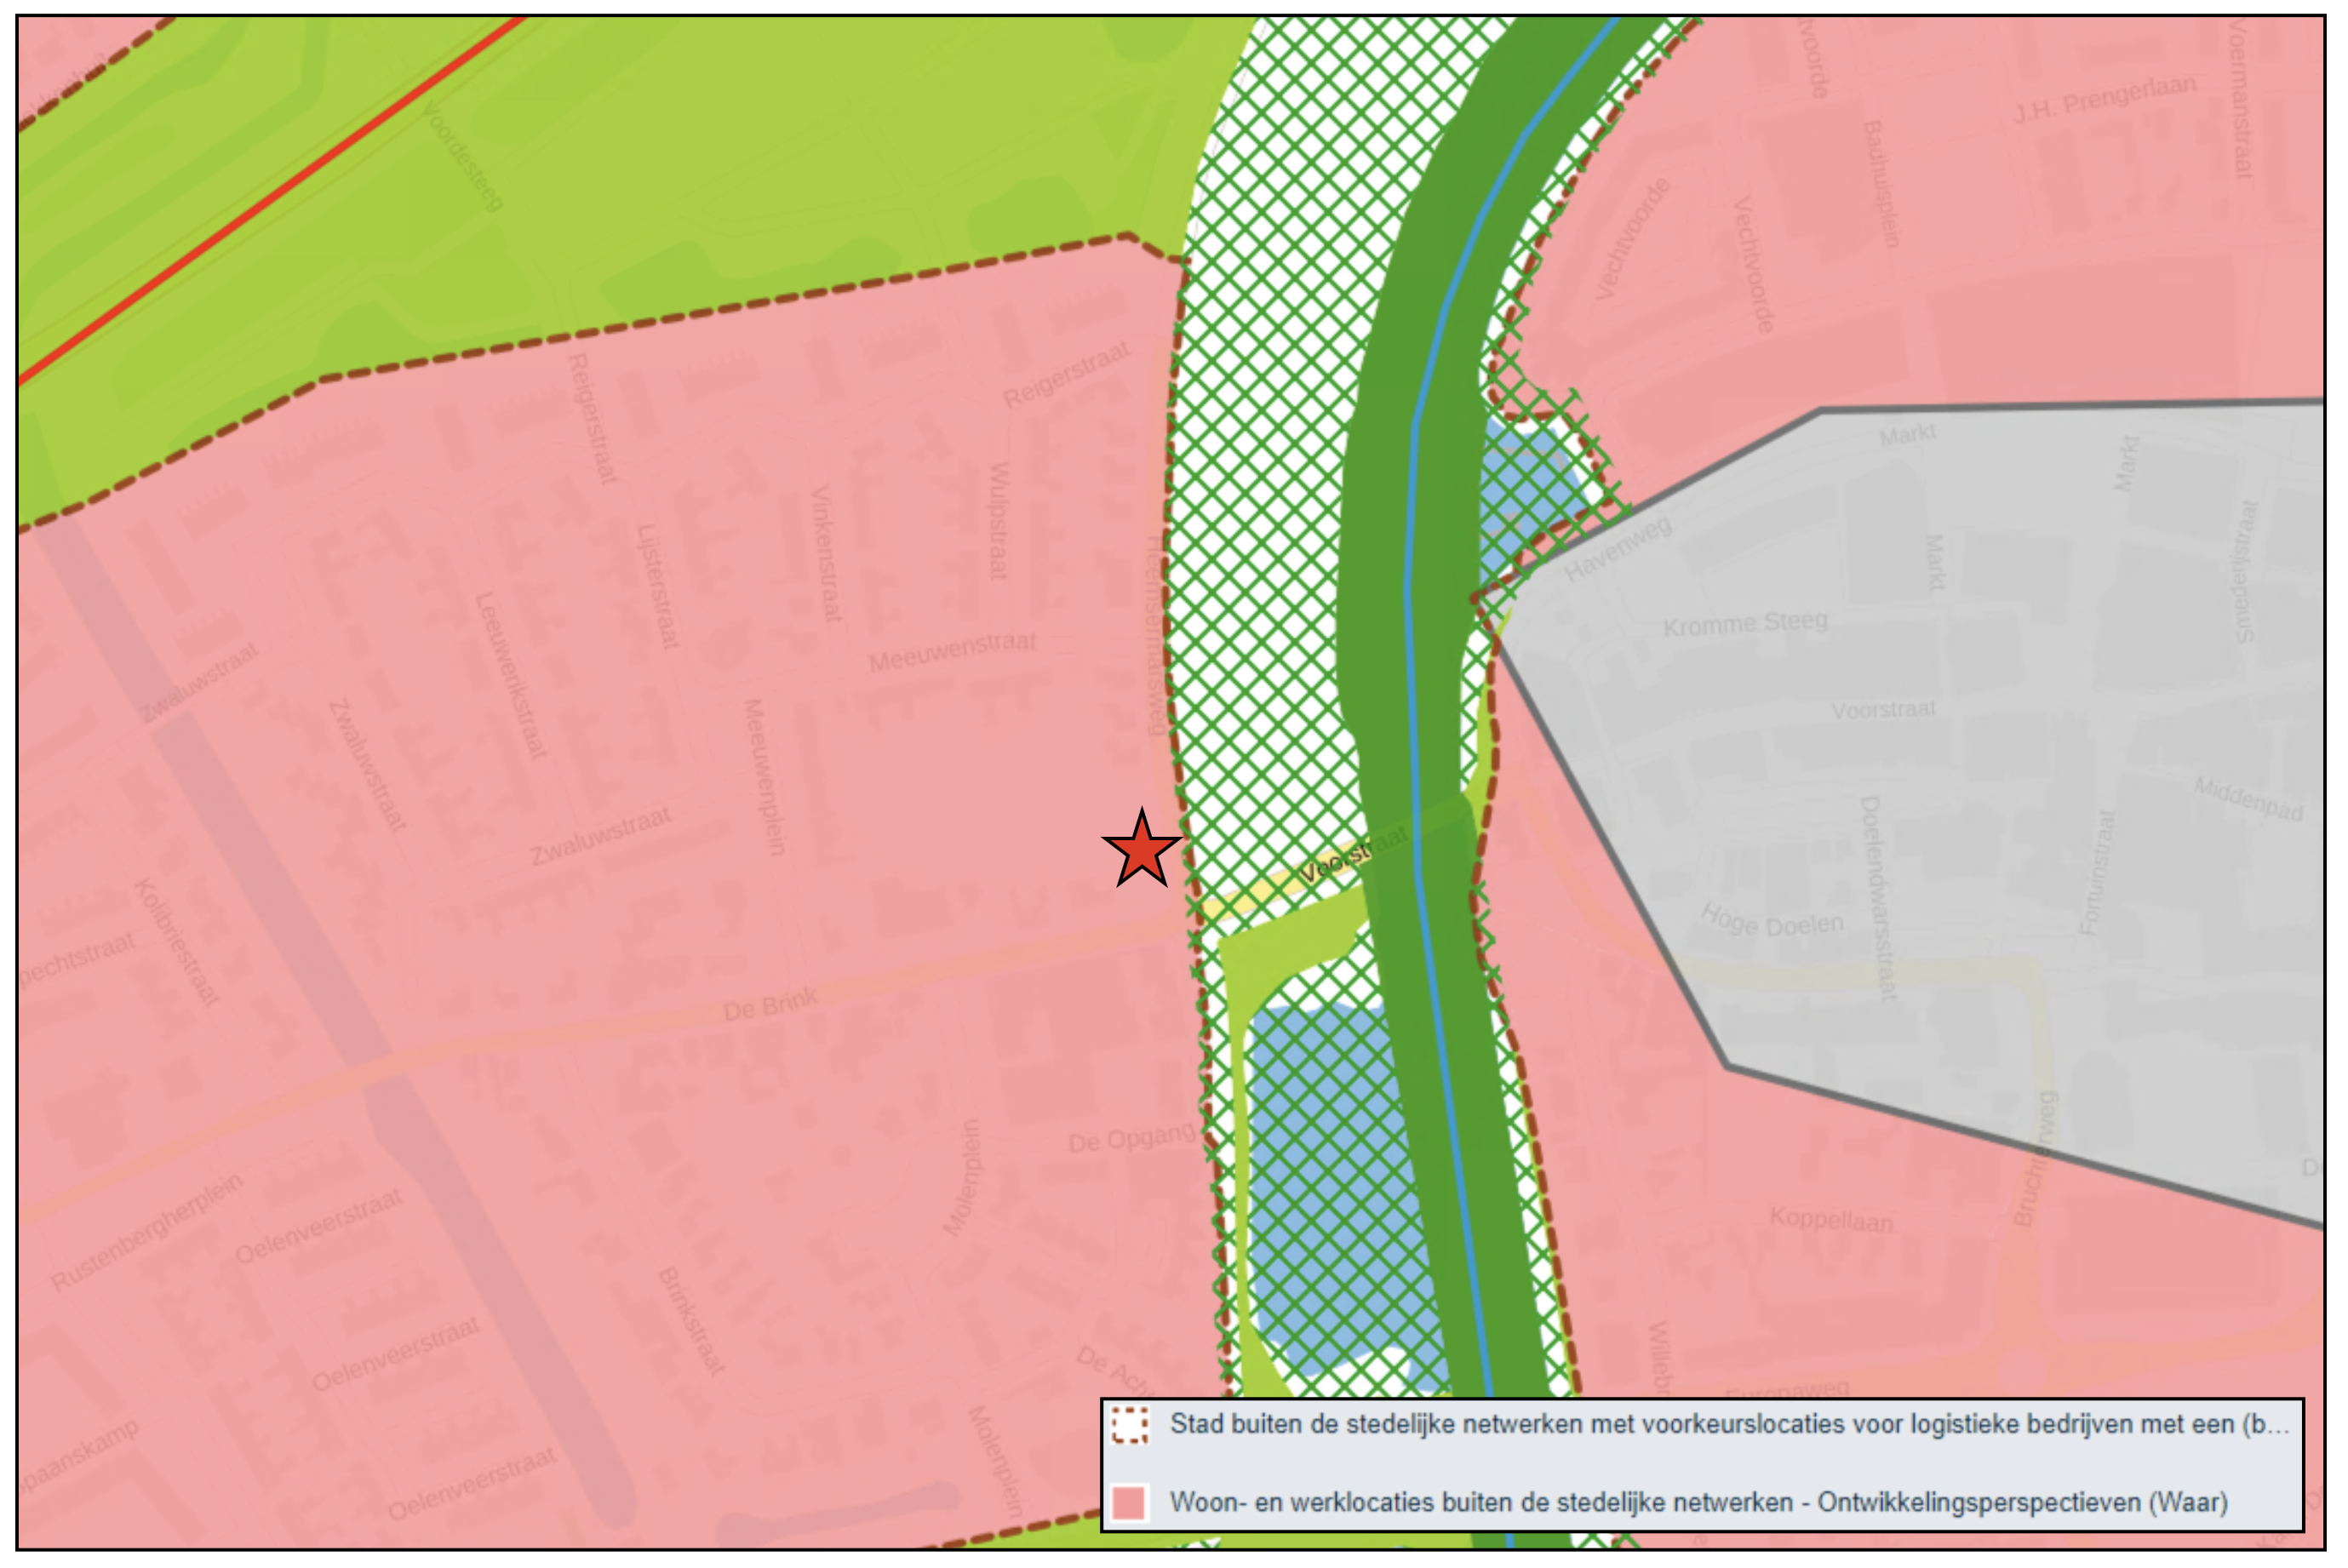
Task: Click the Meeuwenstraat street label
Action: [x=951, y=651]
